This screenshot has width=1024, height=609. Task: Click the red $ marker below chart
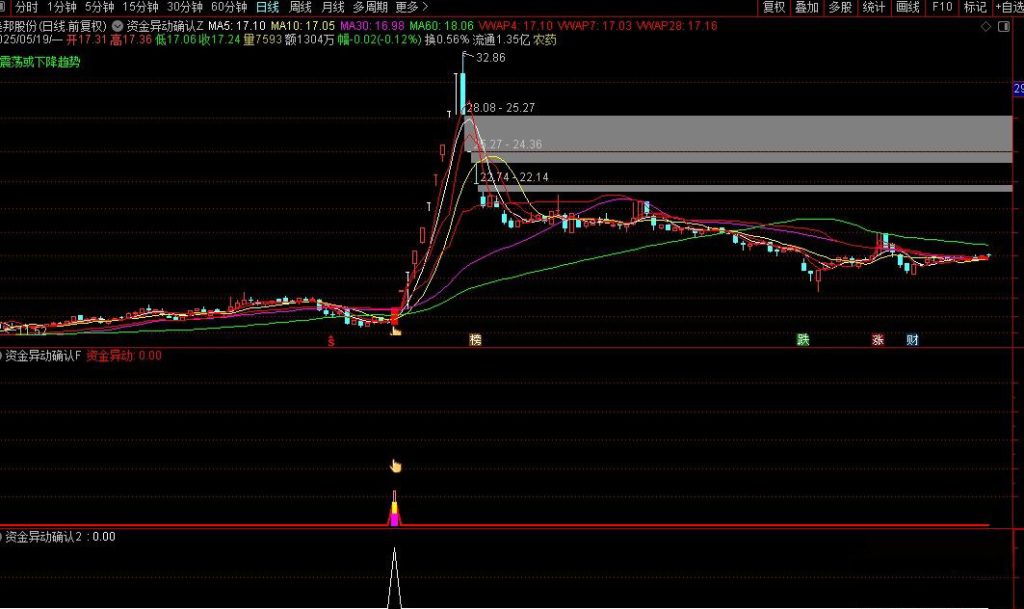pyautogui.click(x=332, y=340)
